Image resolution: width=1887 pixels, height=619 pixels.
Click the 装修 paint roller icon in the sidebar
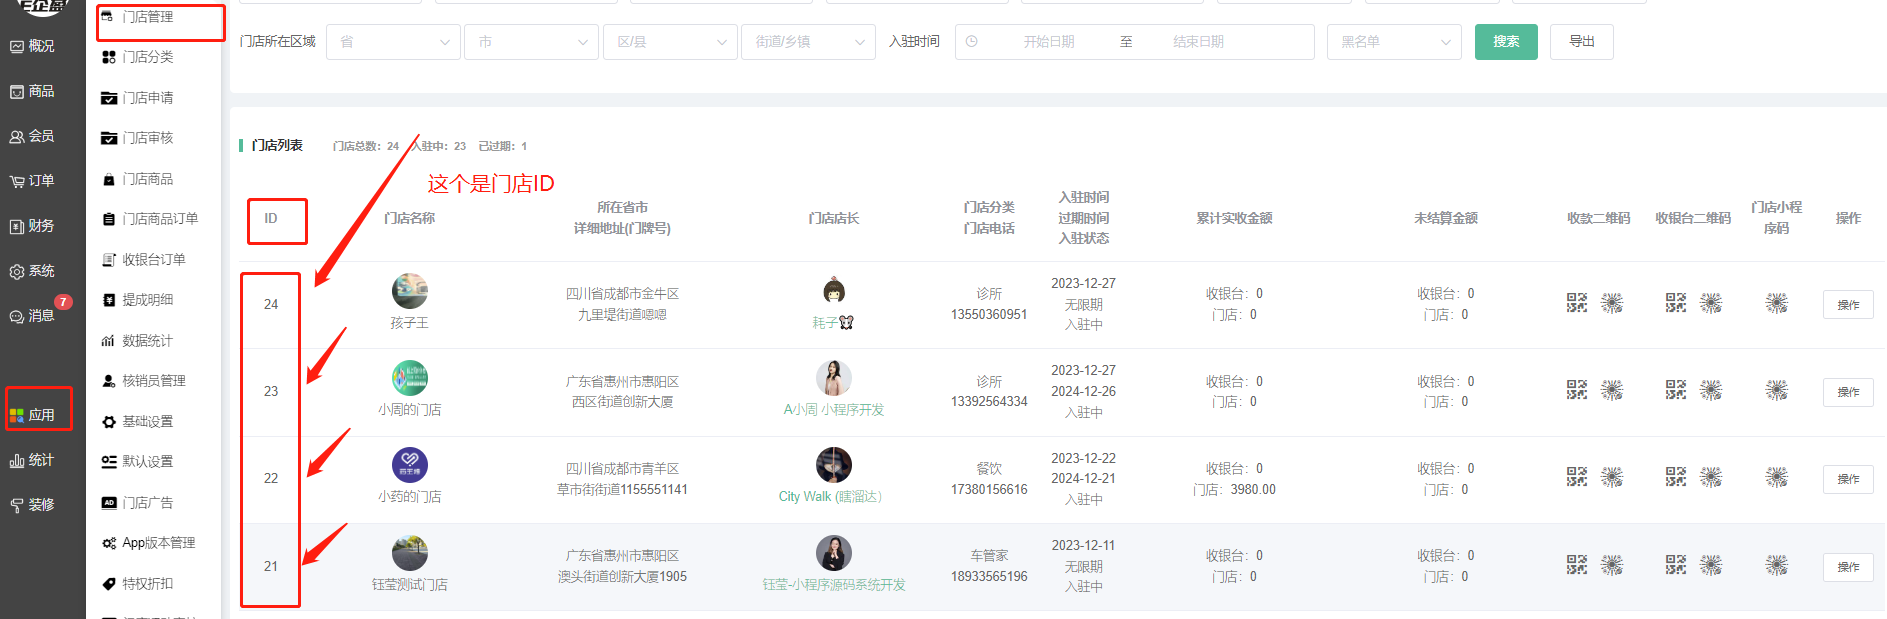pyautogui.click(x=17, y=505)
